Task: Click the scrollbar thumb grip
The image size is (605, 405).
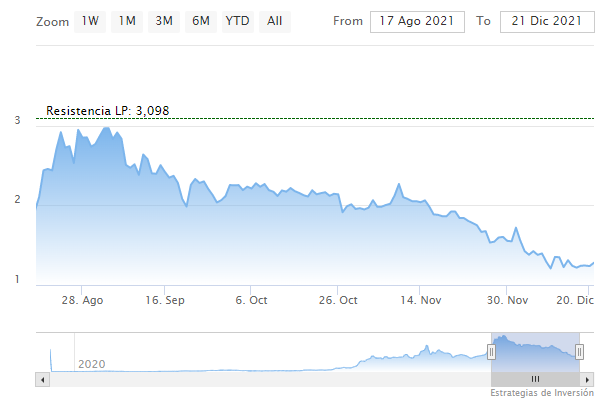Action: [x=535, y=379]
